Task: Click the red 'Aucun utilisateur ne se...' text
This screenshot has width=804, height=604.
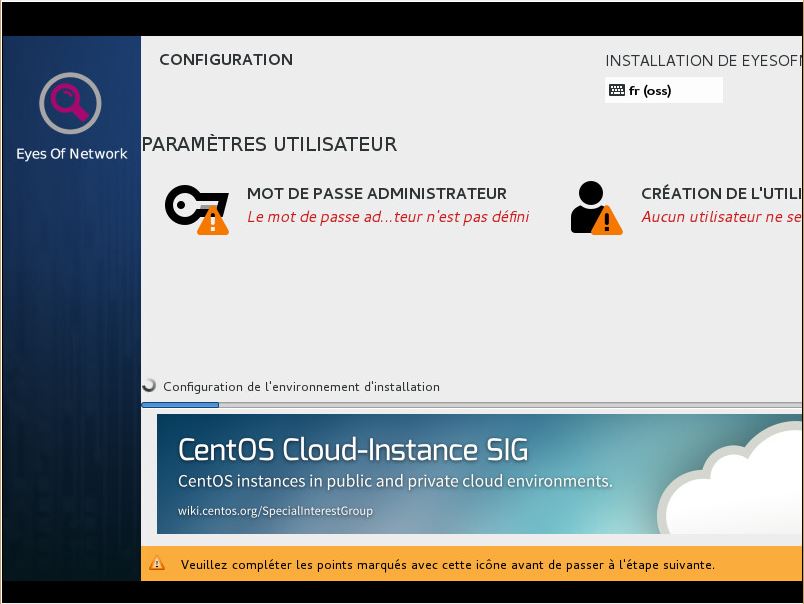Action: 720,217
